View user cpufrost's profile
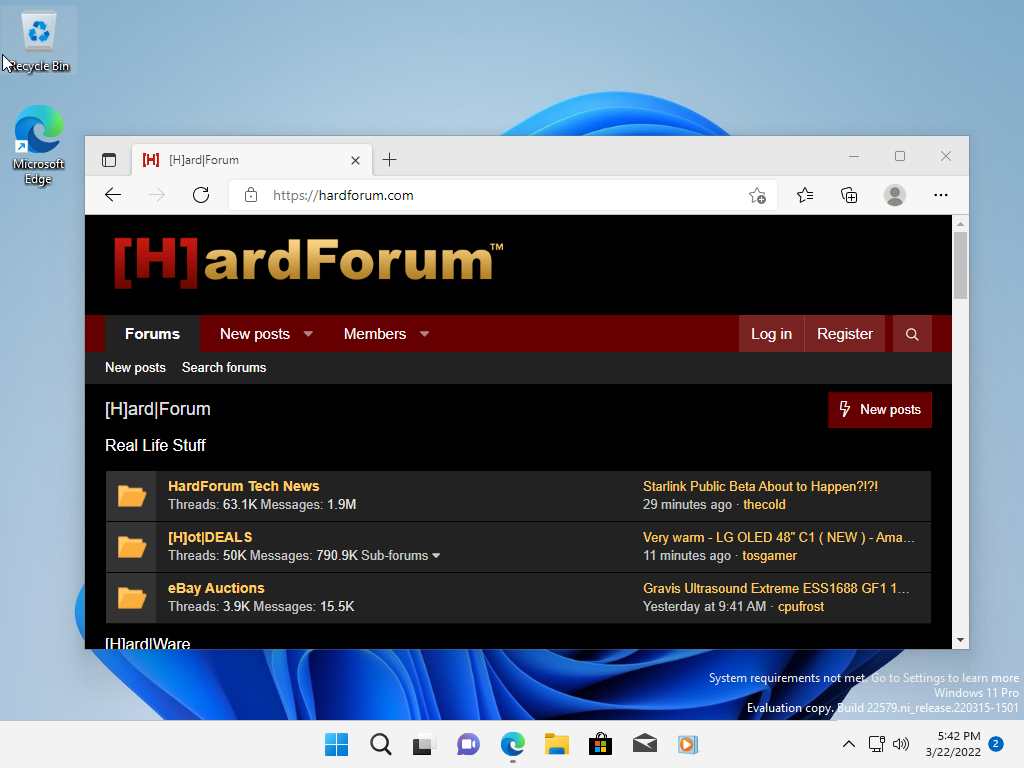 coord(801,607)
